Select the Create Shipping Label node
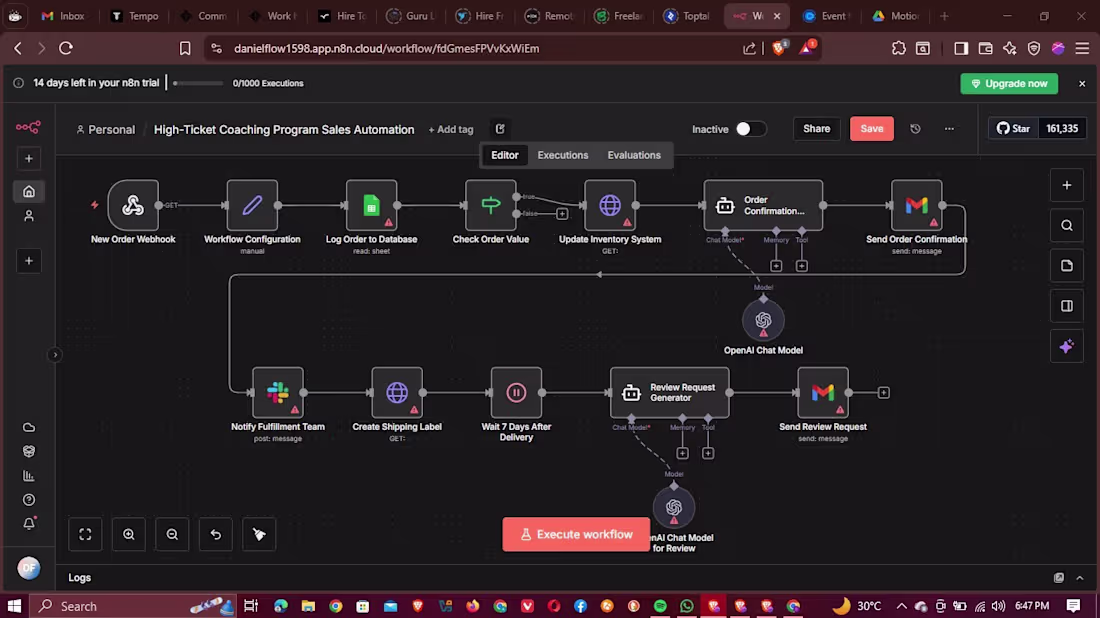Screen dimensions: 1100x618 tap(397, 393)
